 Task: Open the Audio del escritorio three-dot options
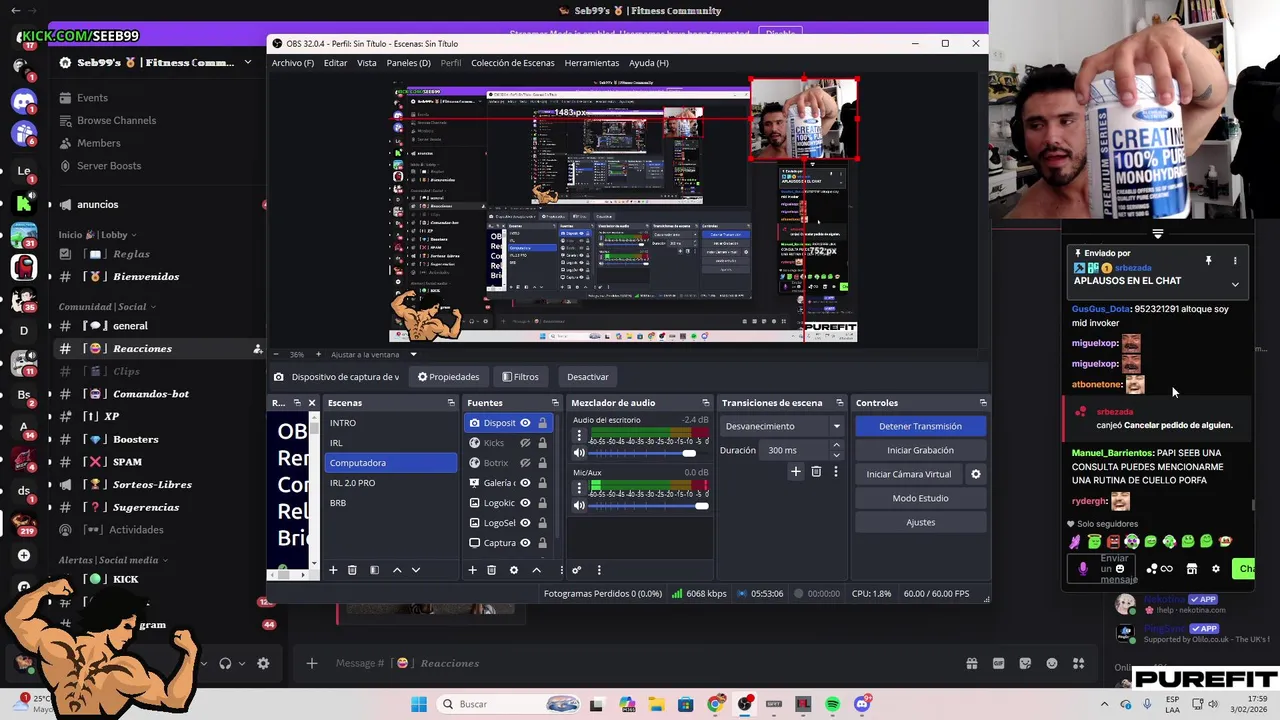pyautogui.click(x=579, y=436)
